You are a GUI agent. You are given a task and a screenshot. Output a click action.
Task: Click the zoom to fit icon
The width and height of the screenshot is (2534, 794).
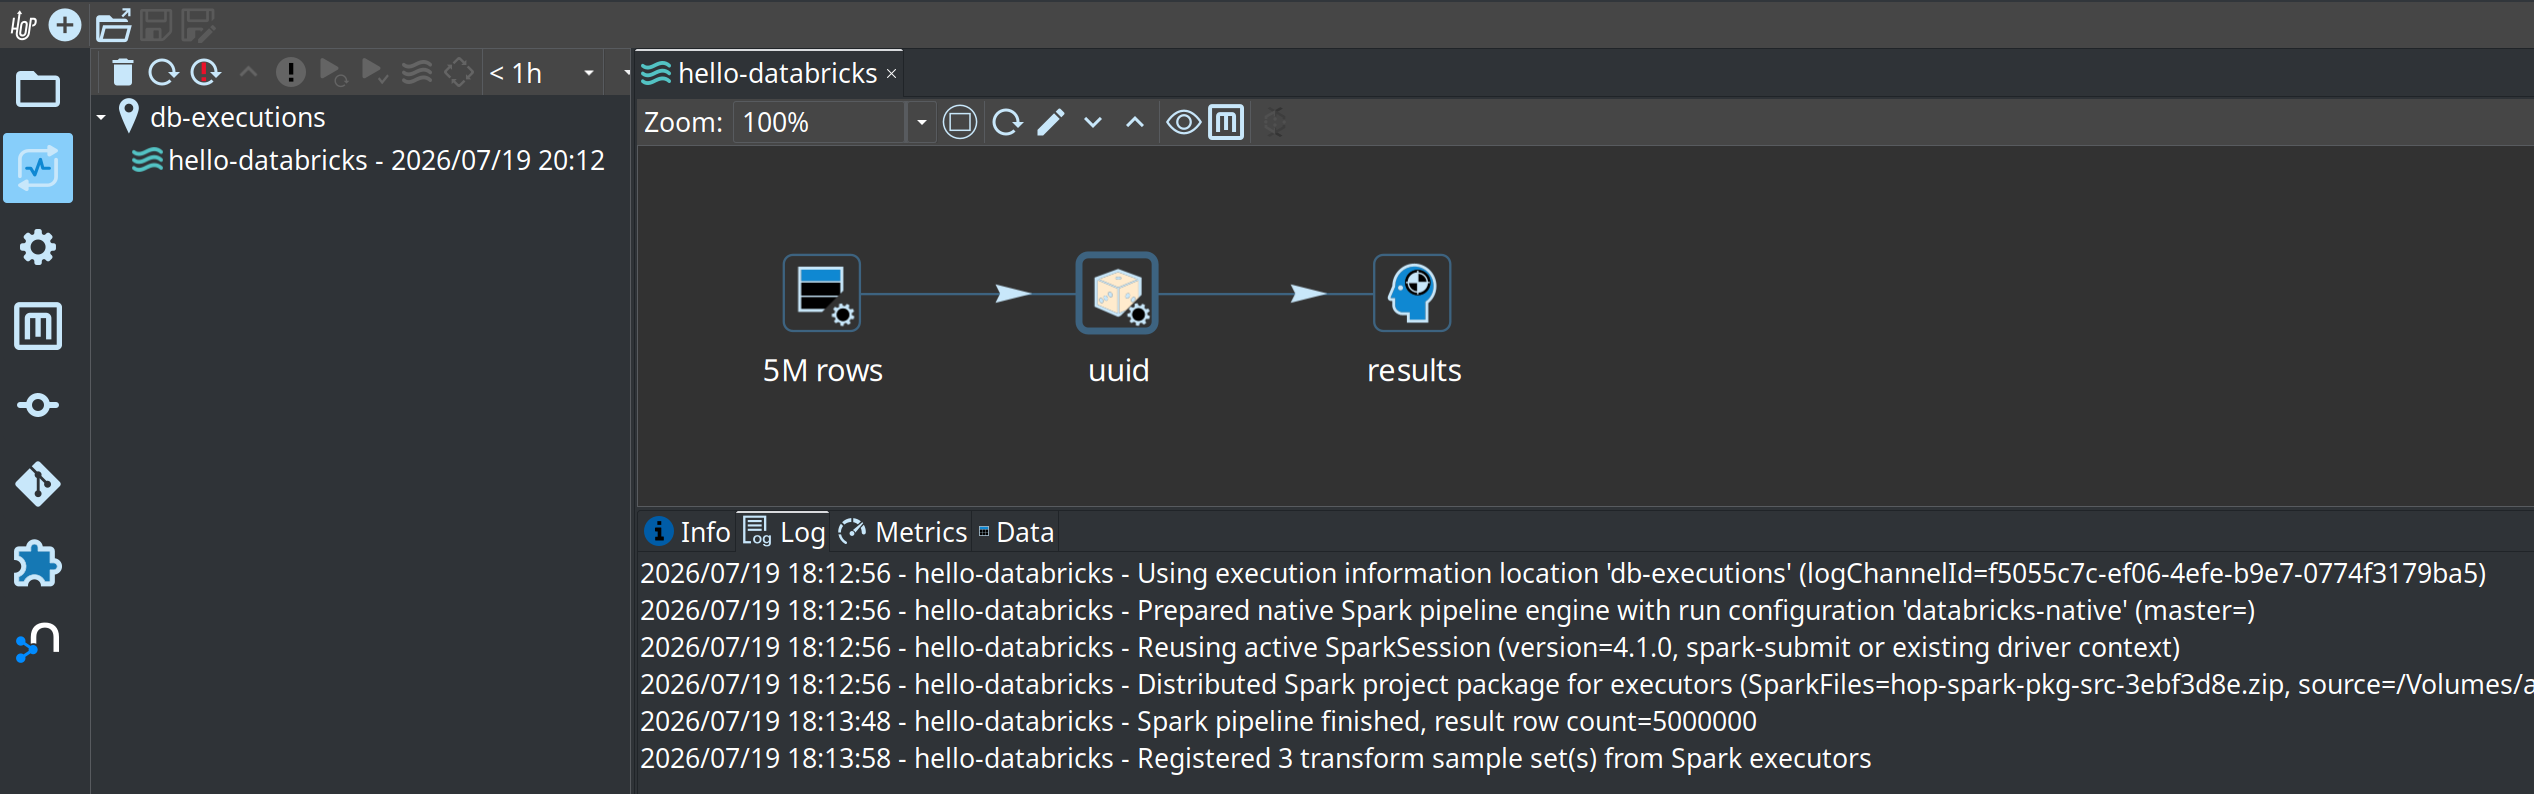click(960, 122)
